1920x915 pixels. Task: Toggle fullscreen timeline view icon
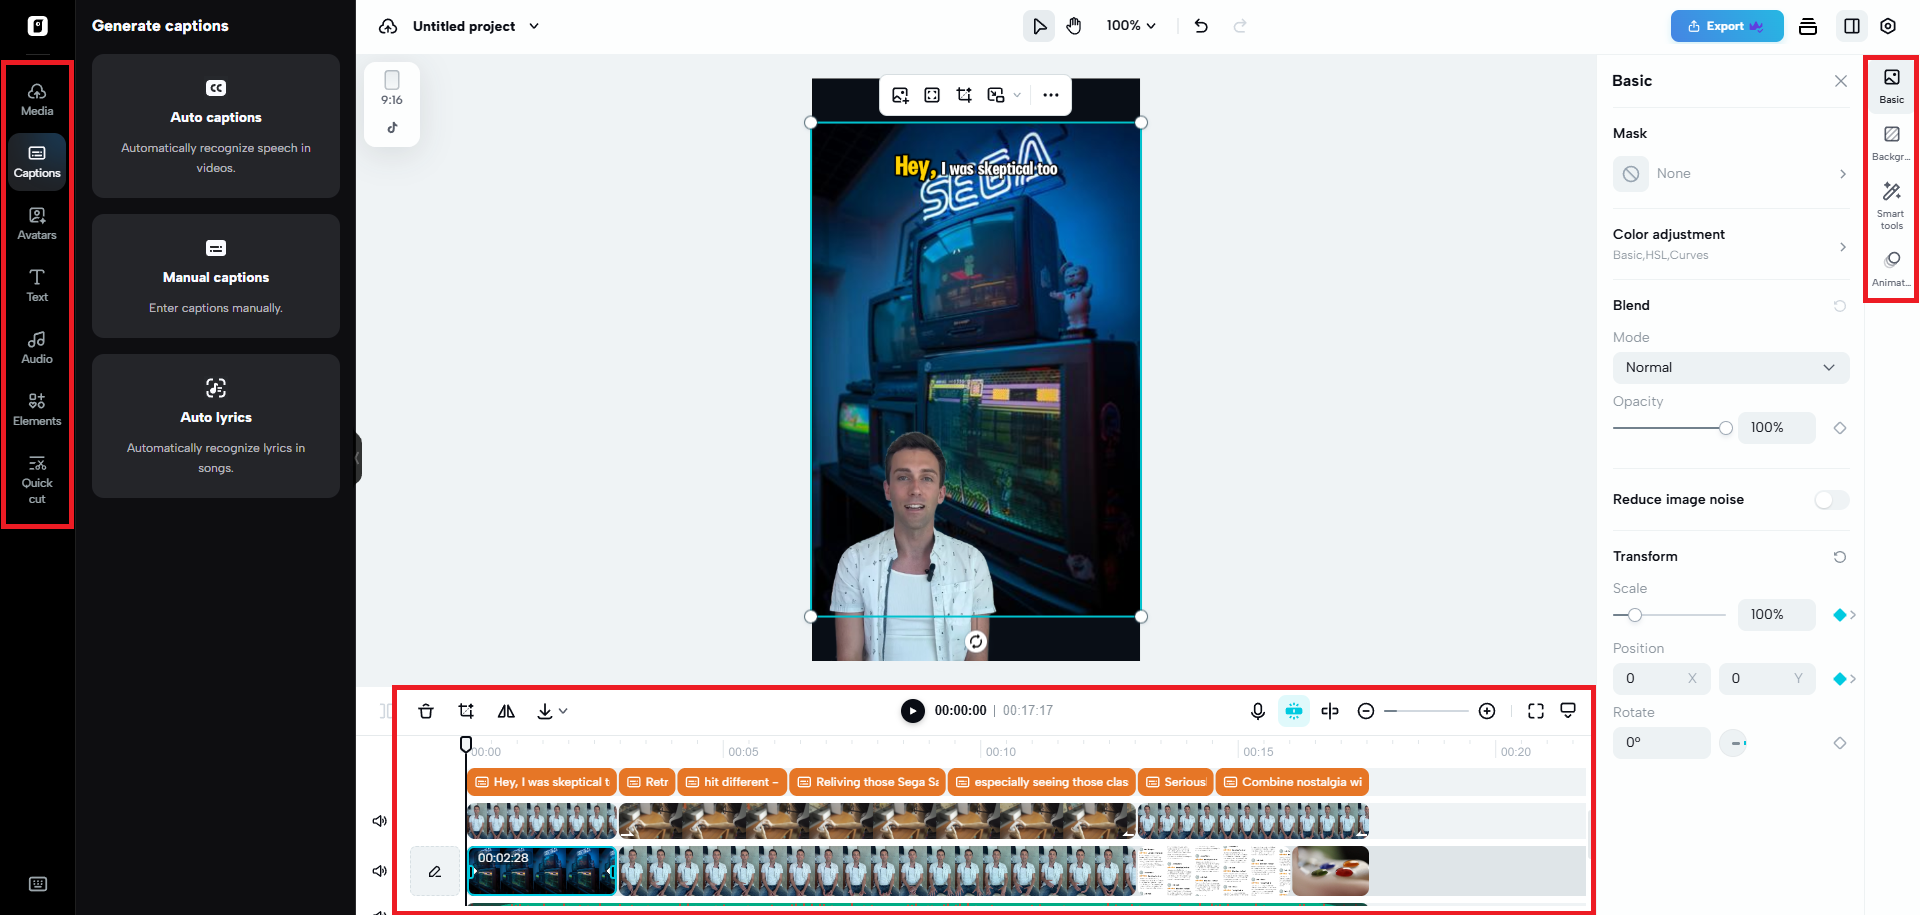pos(1536,711)
